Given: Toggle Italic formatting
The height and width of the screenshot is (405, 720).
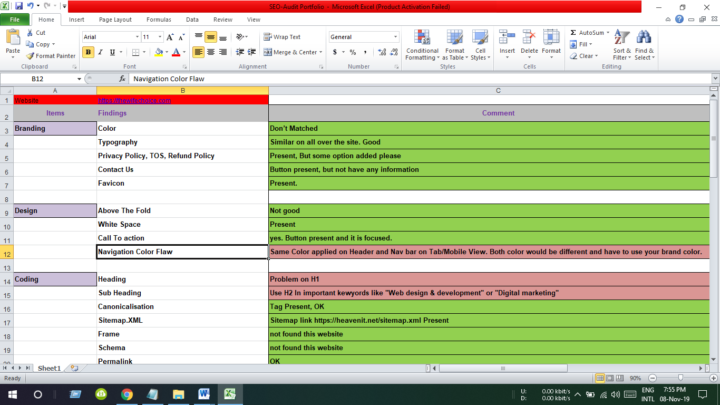Looking at the screenshot, I should coord(101,52).
